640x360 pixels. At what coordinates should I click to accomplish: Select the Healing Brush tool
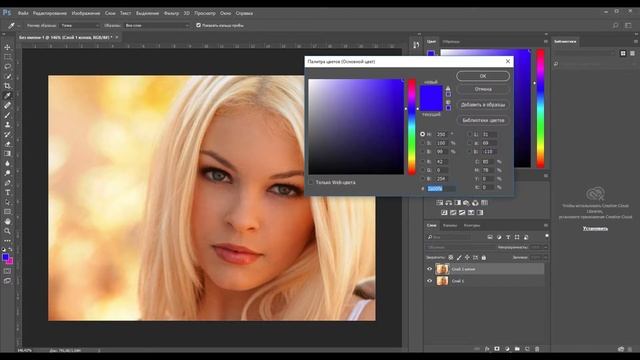pyautogui.click(x=7, y=105)
